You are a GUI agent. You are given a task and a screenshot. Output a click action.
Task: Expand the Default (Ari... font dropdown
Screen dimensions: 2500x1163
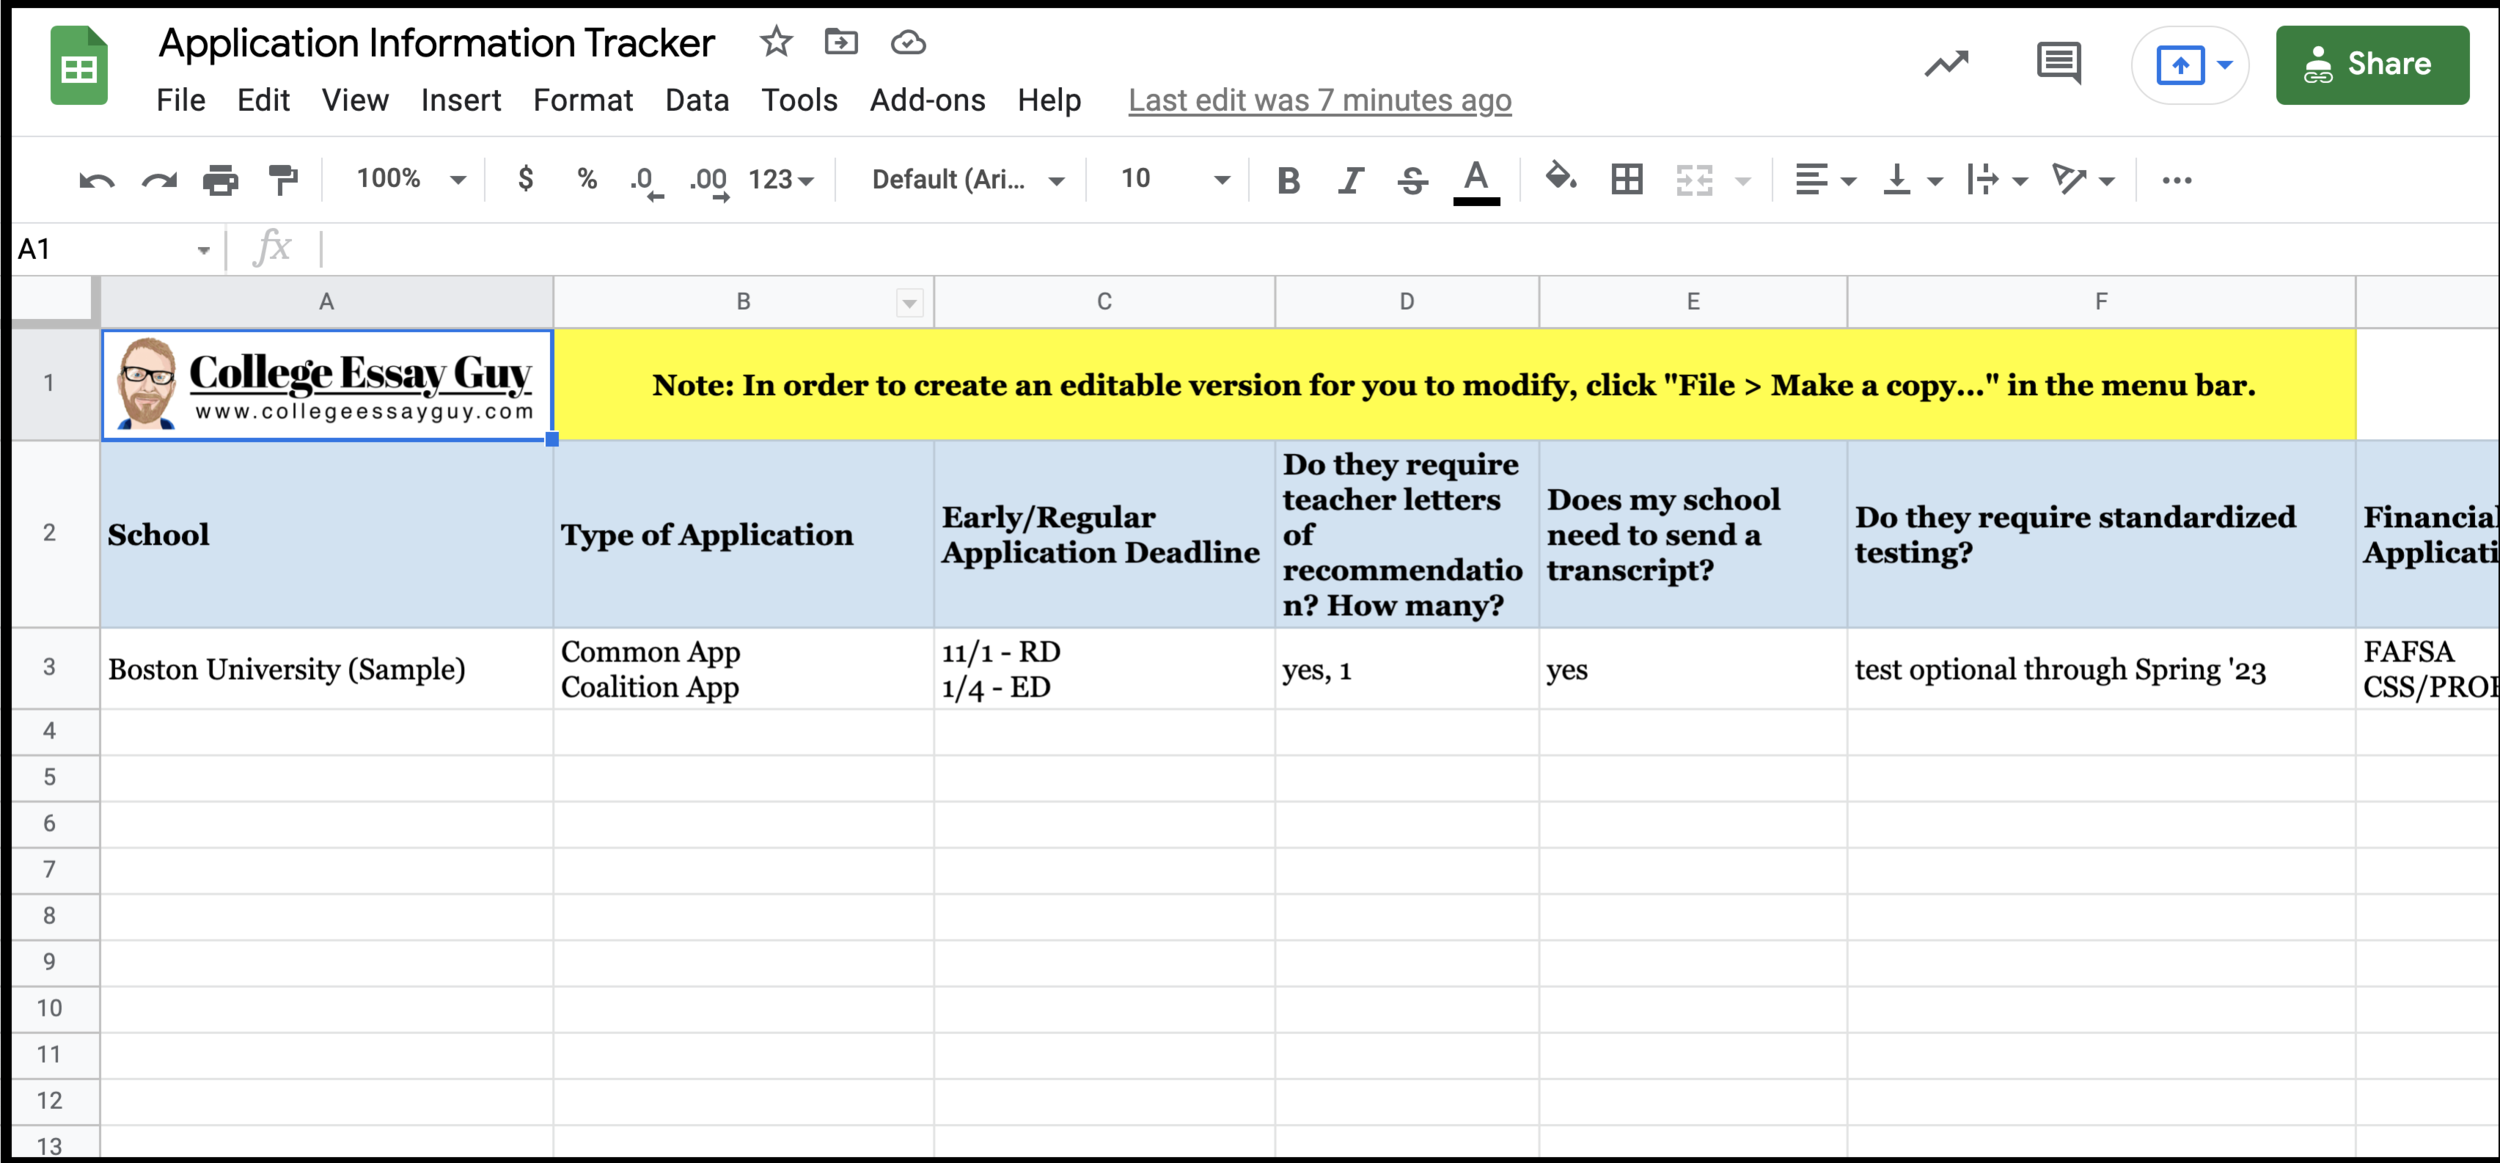(966, 180)
